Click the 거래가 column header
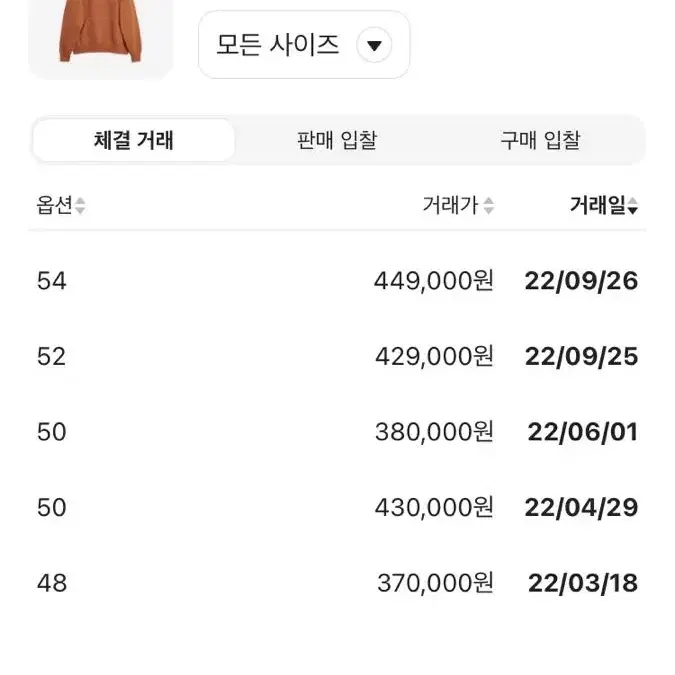675x675 pixels. 450,205
